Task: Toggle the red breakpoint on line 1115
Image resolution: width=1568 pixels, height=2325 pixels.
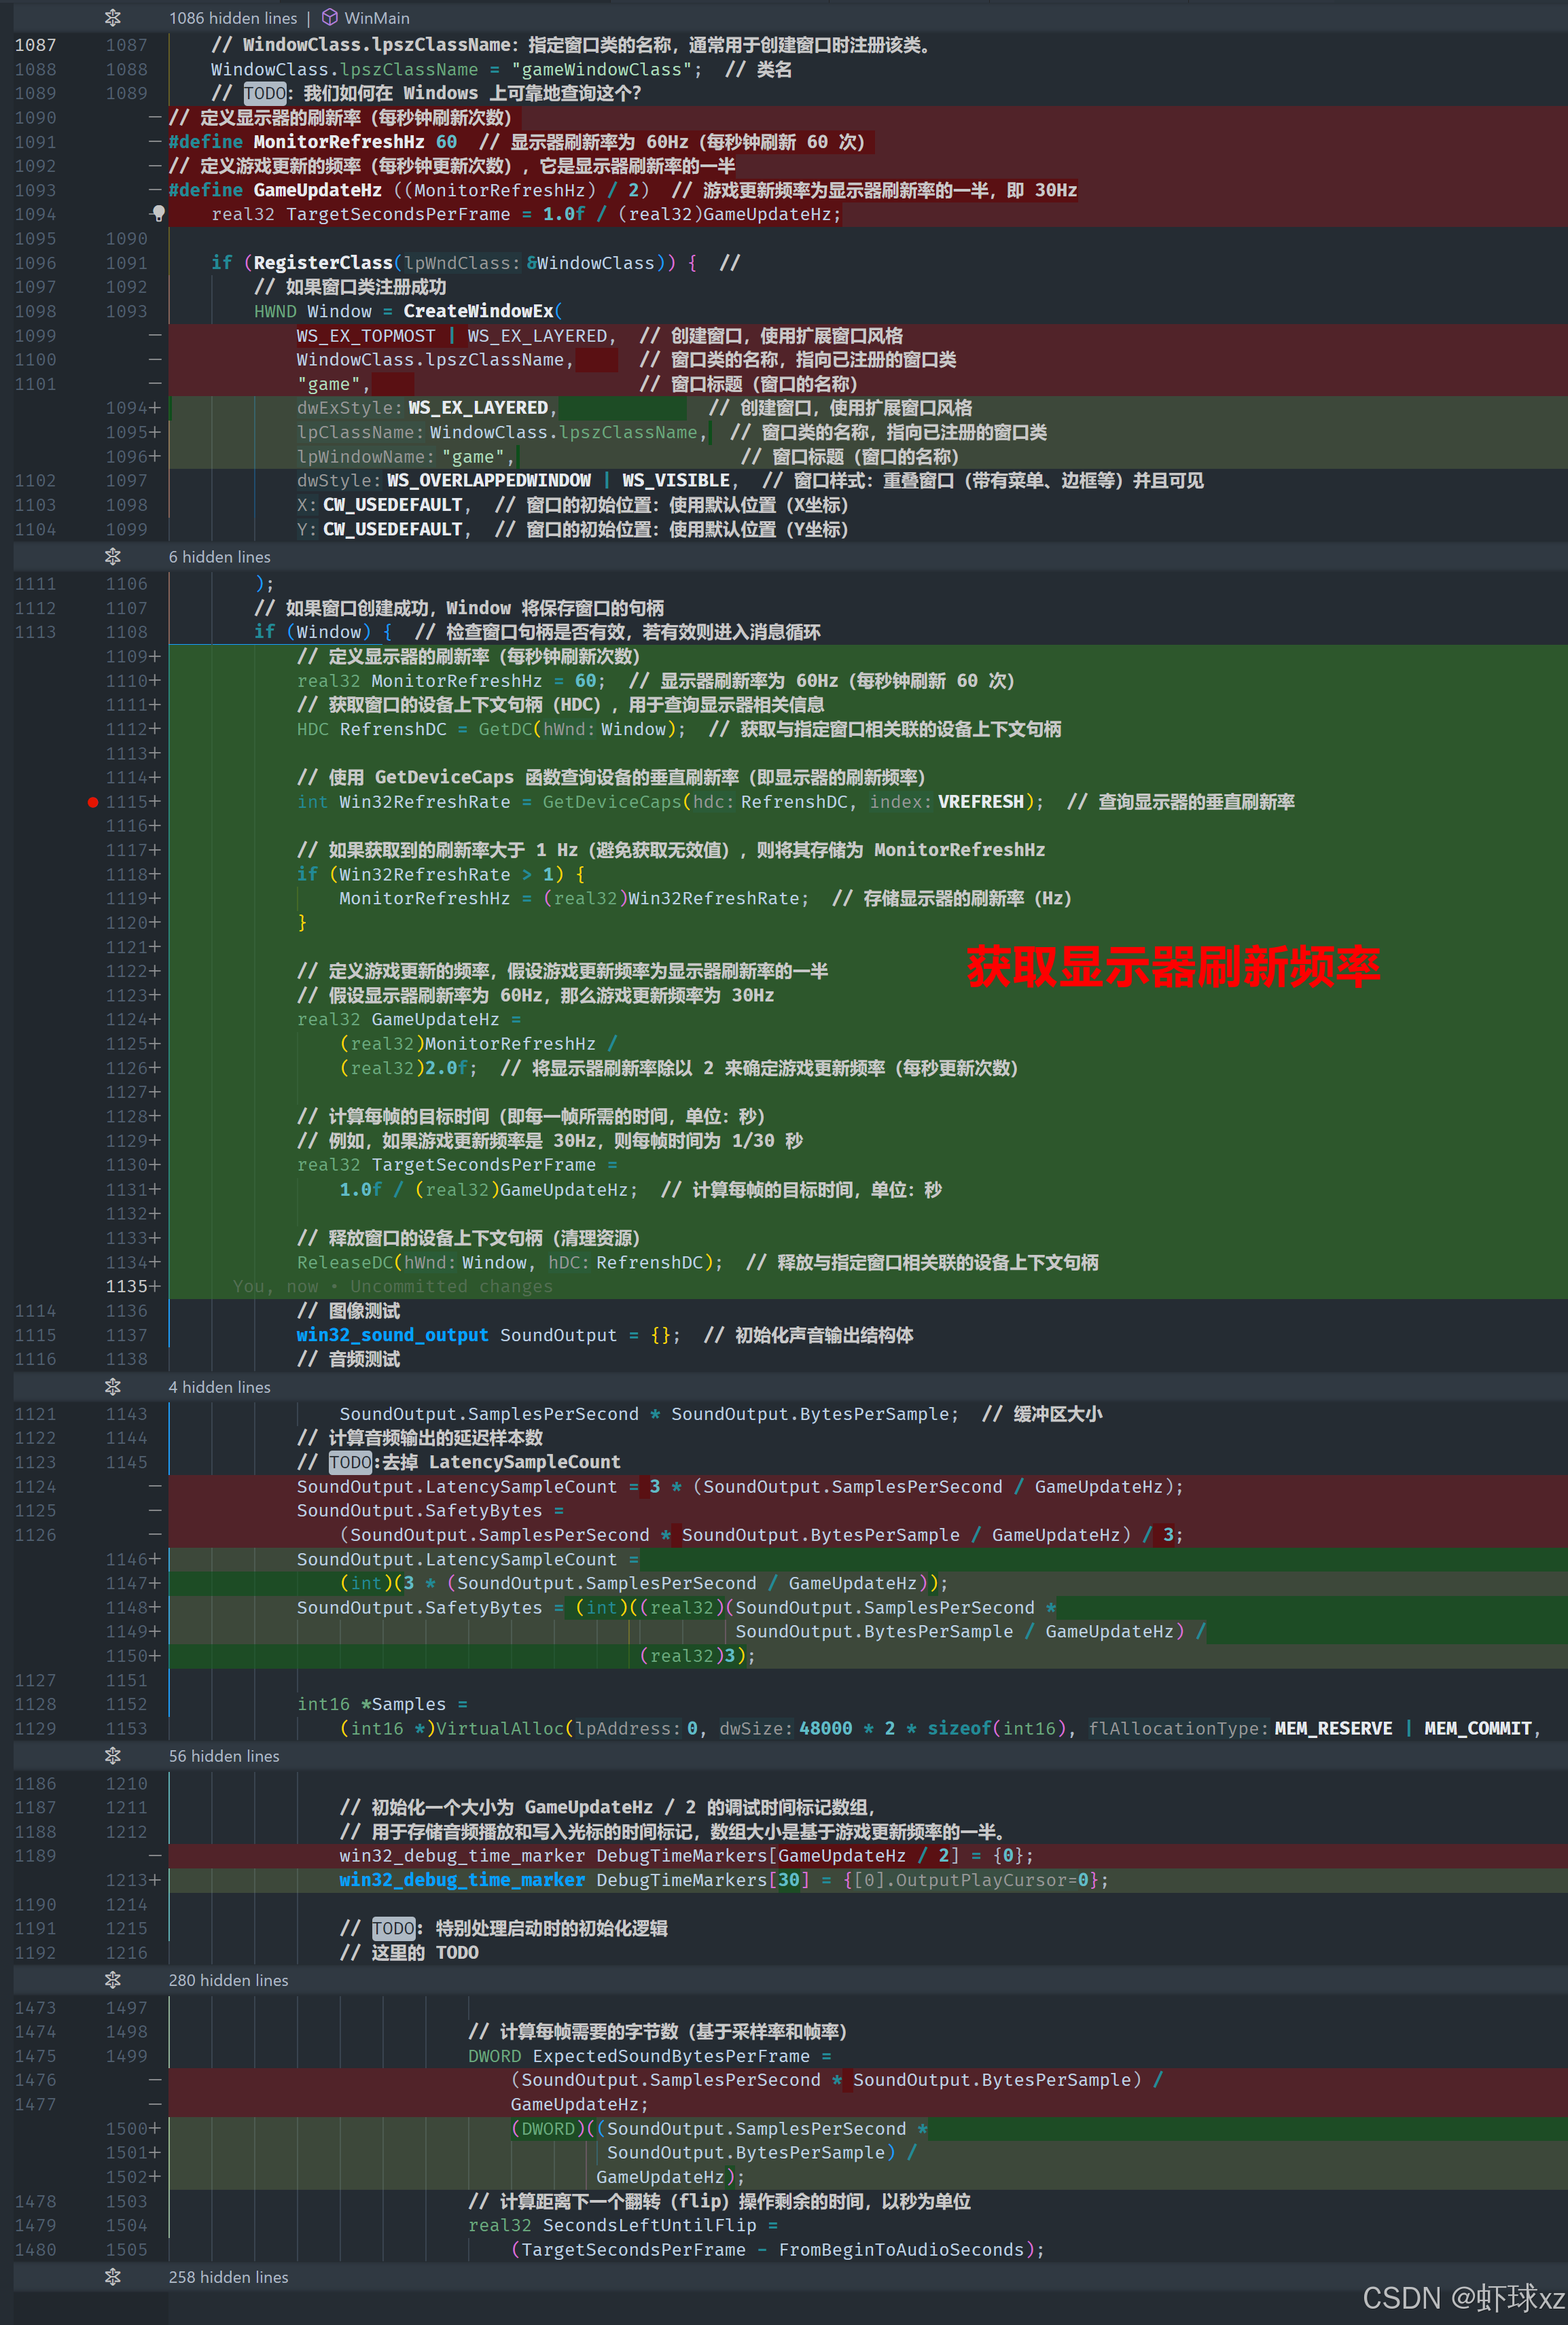Action: click(93, 802)
